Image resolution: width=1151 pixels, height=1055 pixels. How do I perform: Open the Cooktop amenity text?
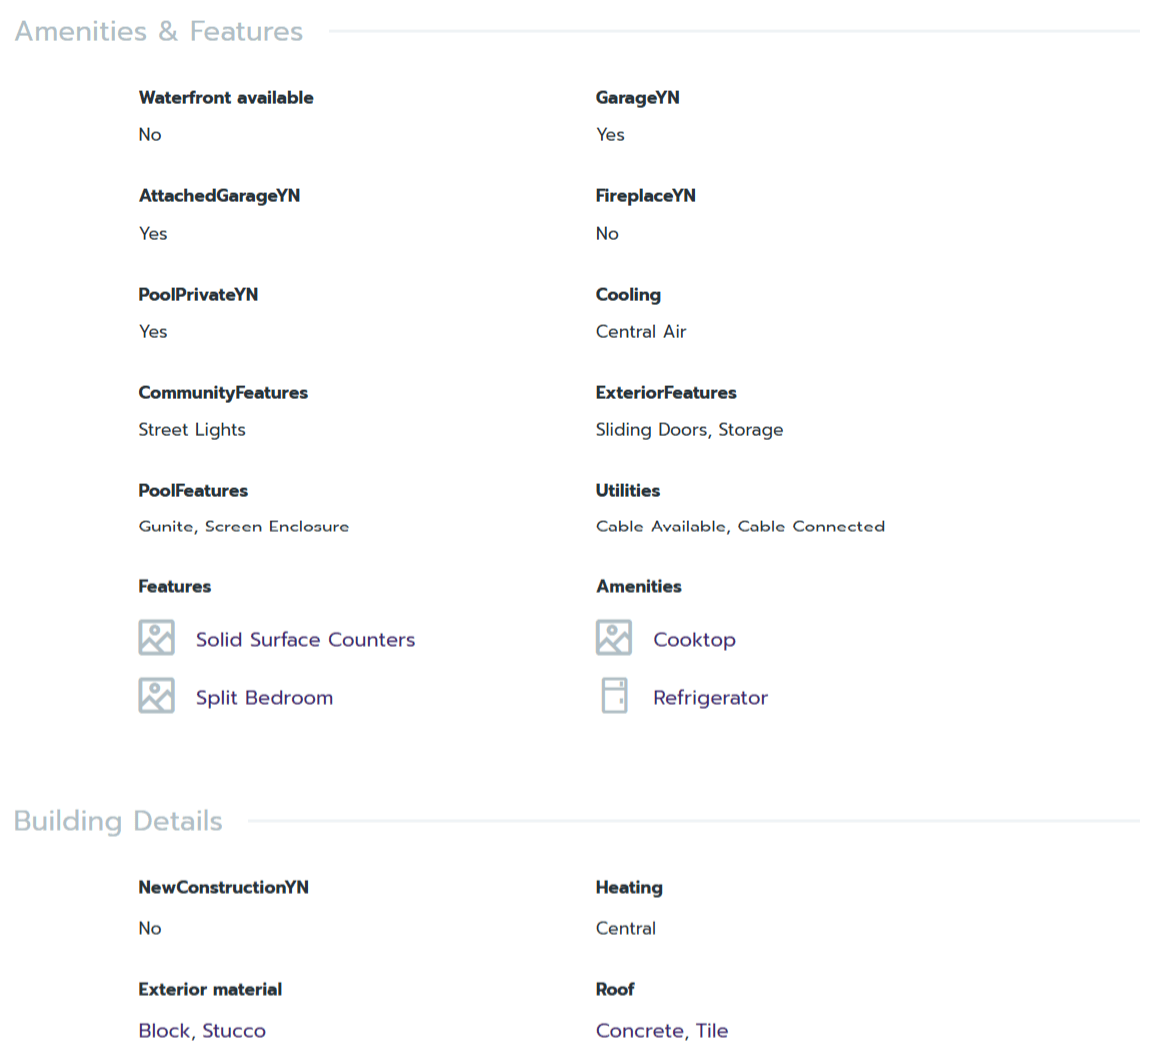pyautogui.click(x=694, y=640)
